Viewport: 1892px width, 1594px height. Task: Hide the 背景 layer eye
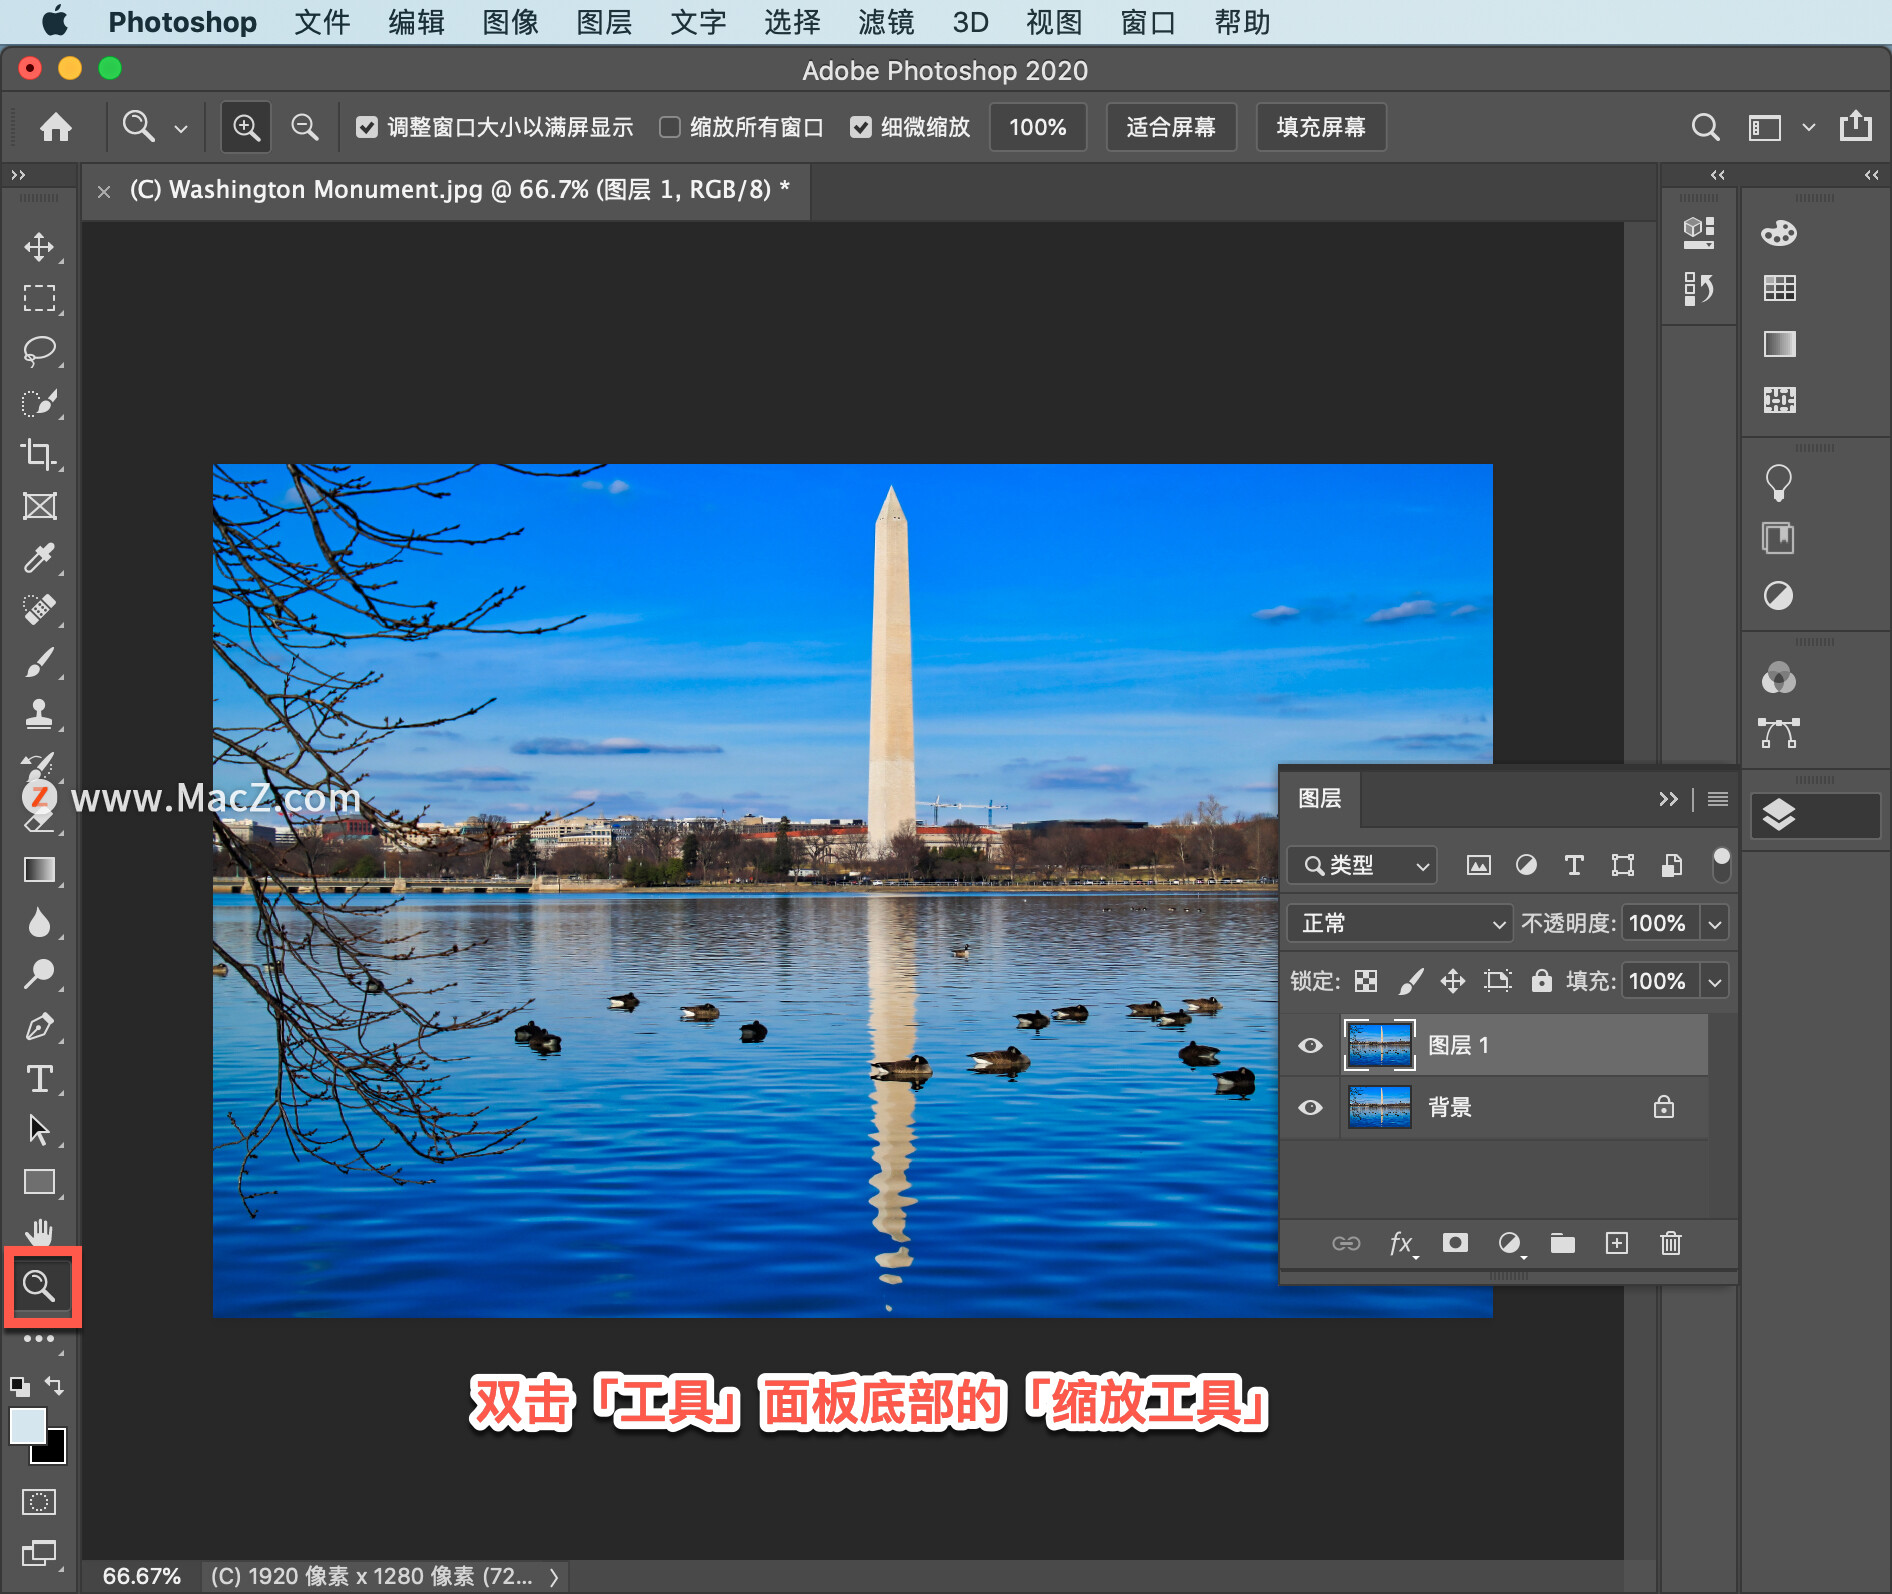pos(1310,1108)
